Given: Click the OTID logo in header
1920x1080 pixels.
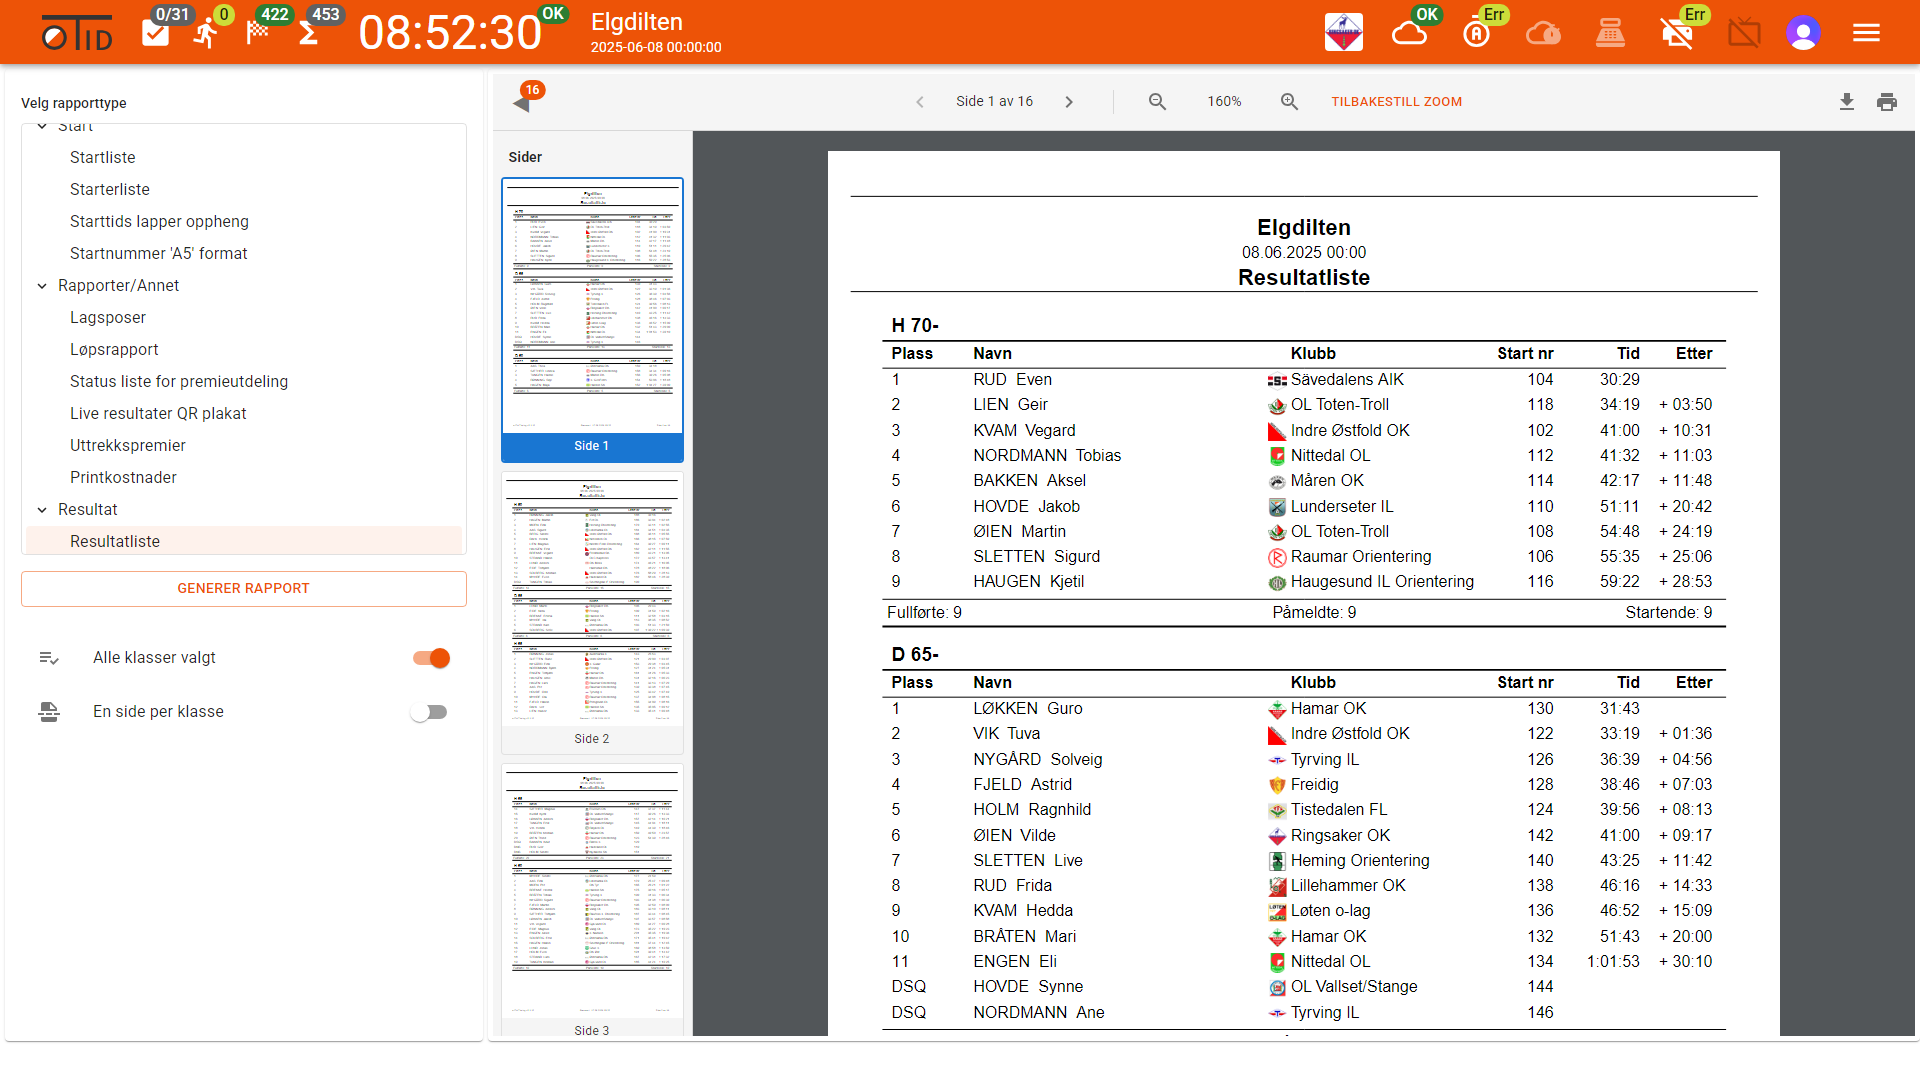Looking at the screenshot, I should 77,34.
